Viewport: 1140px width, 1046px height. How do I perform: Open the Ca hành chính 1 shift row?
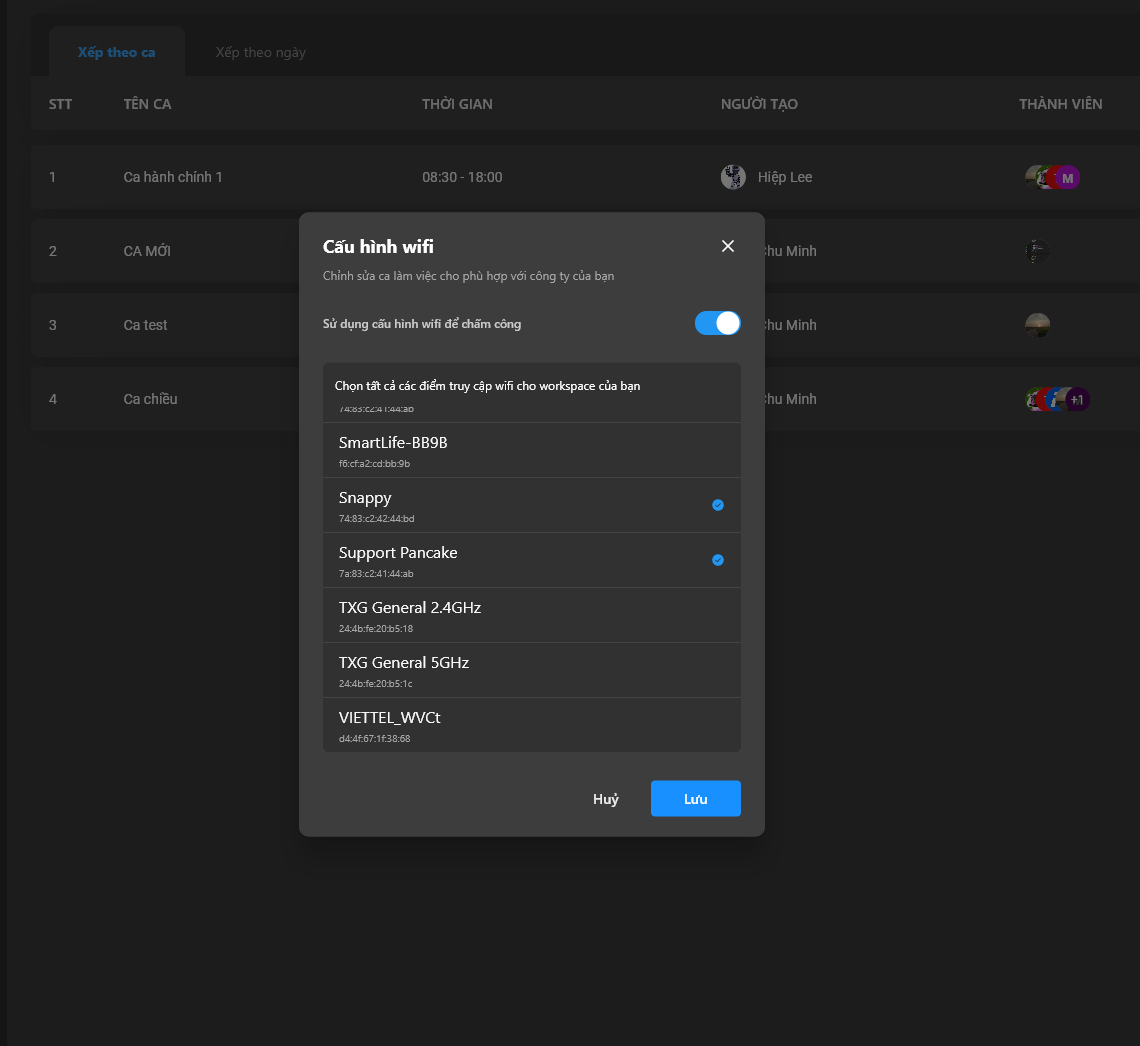point(173,177)
